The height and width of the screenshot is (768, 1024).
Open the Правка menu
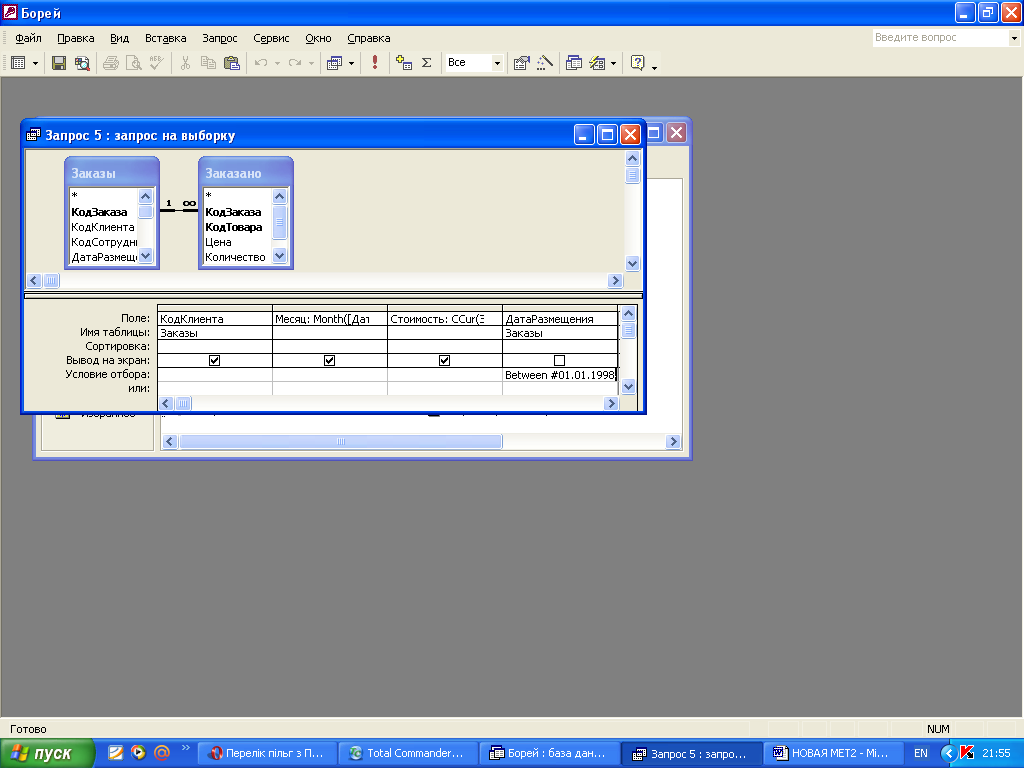(76, 39)
